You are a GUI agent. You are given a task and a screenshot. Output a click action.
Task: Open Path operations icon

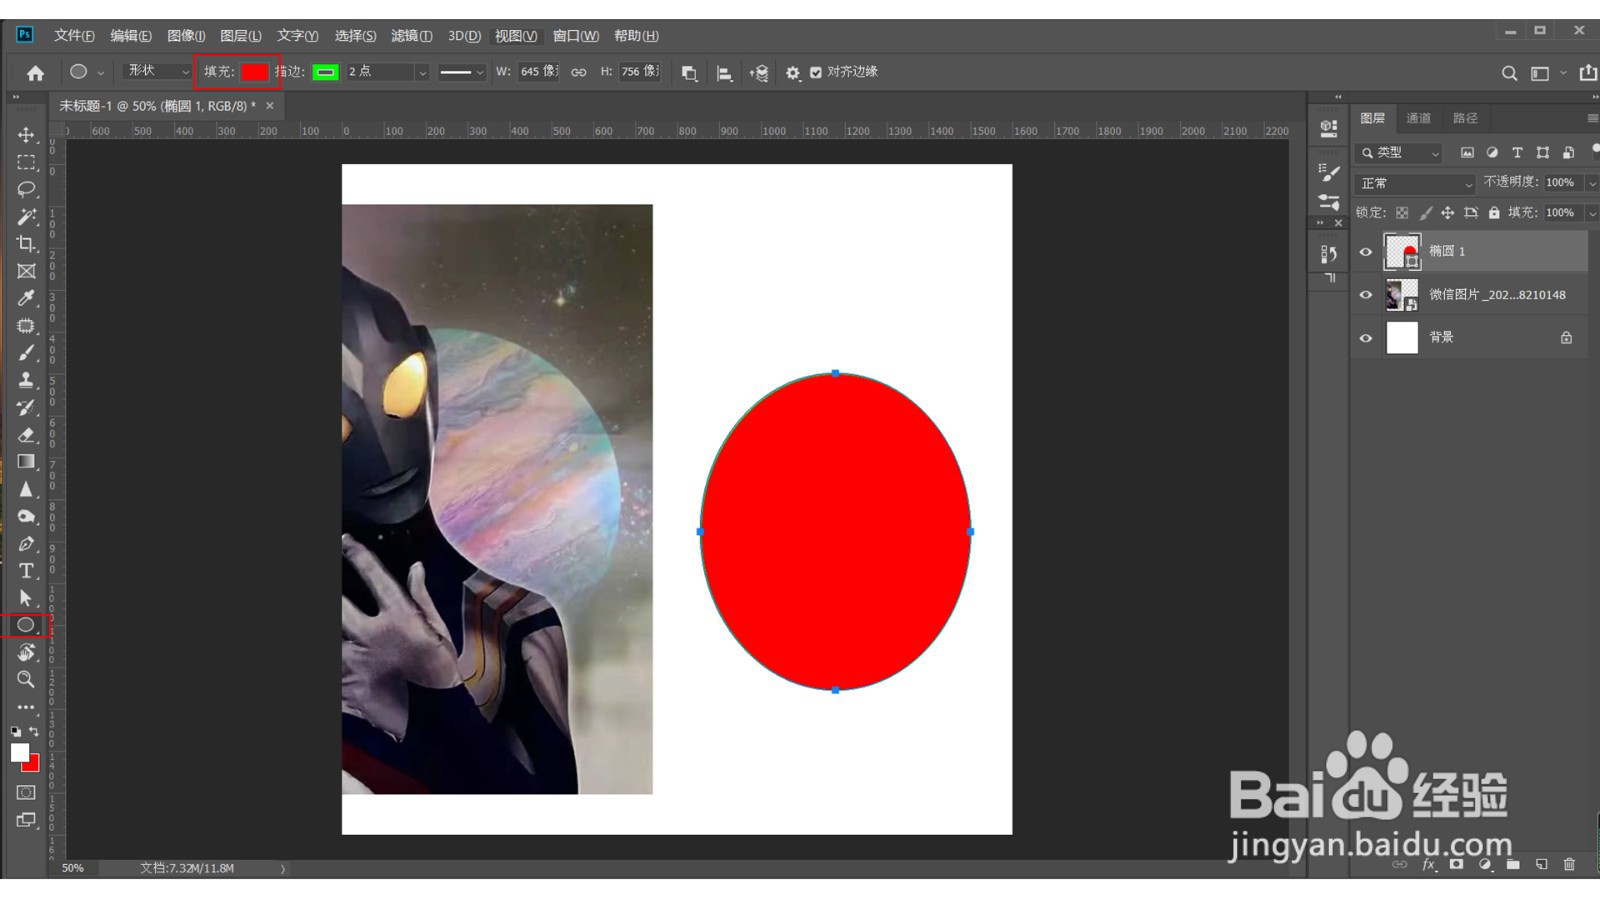pos(689,73)
